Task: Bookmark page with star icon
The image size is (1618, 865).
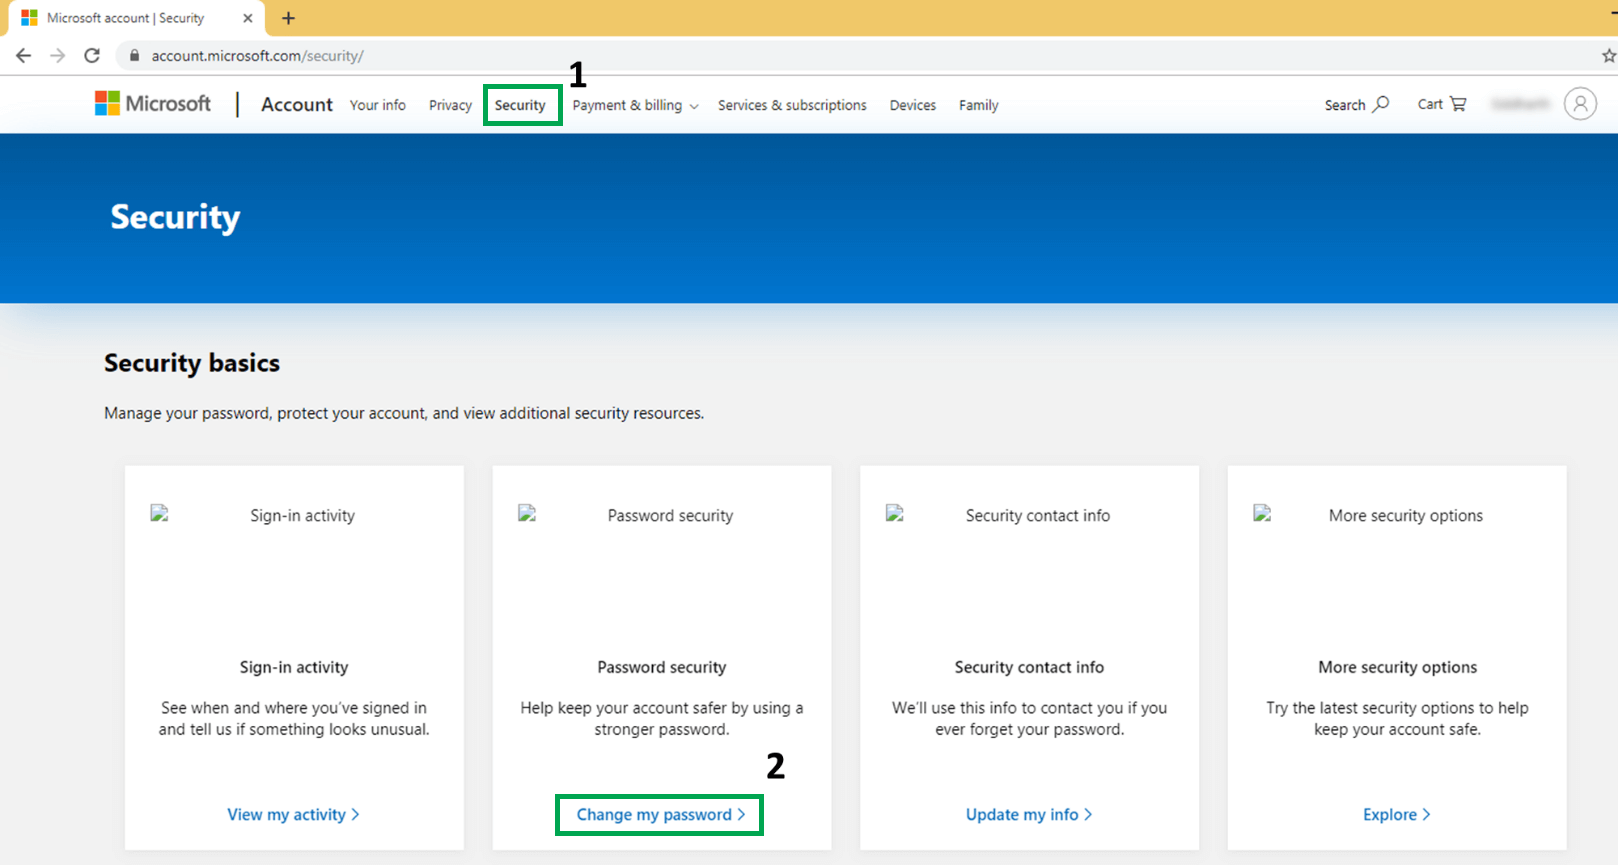Action: tap(1608, 56)
